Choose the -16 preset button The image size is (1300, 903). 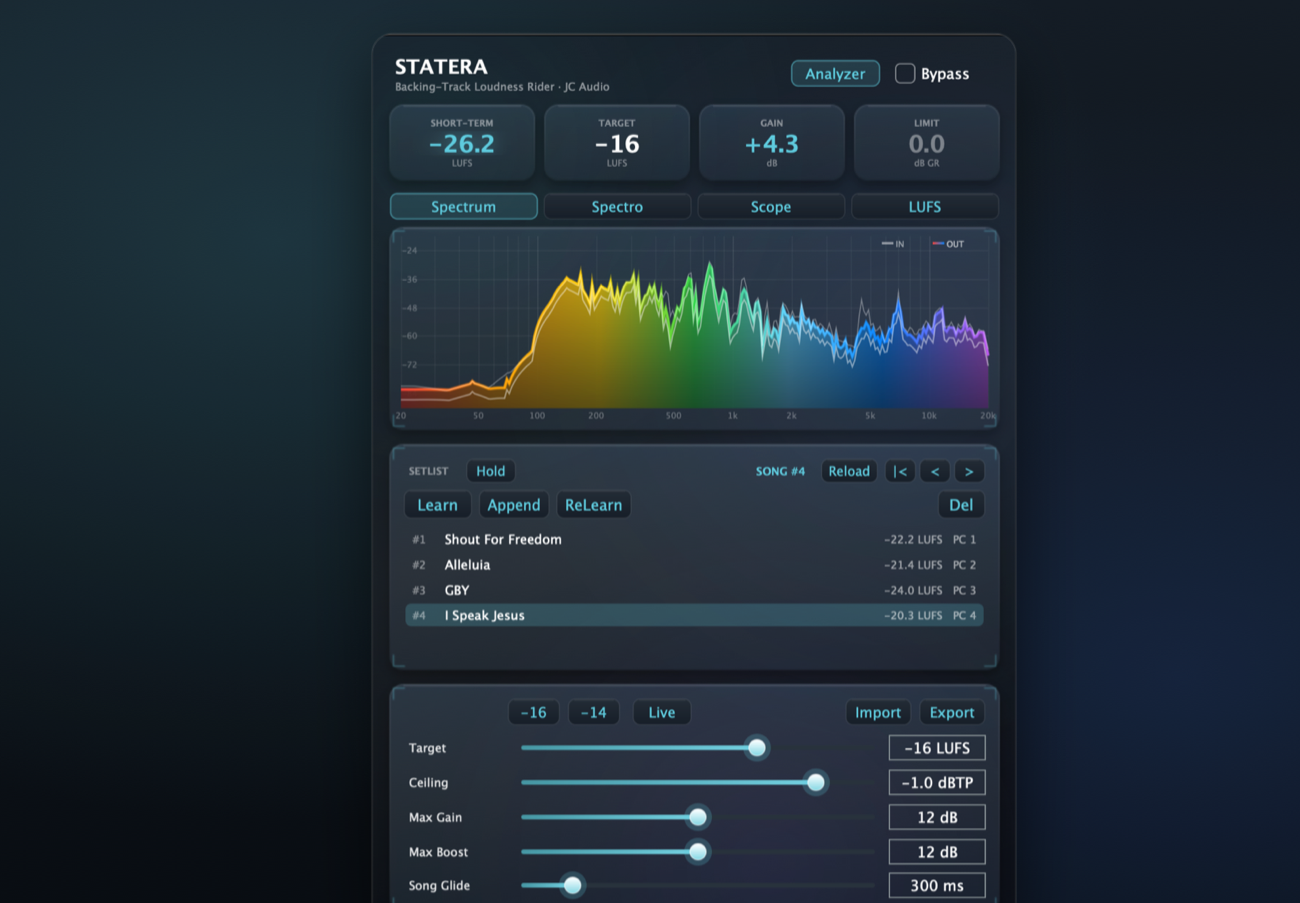tap(534, 712)
